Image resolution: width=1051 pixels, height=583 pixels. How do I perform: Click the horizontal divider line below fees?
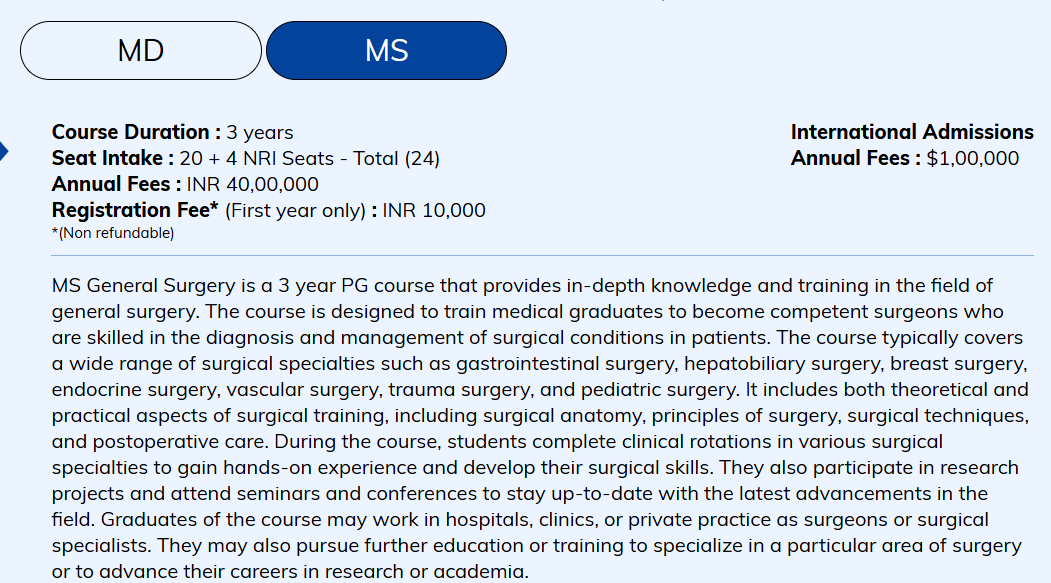tap(542, 256)
